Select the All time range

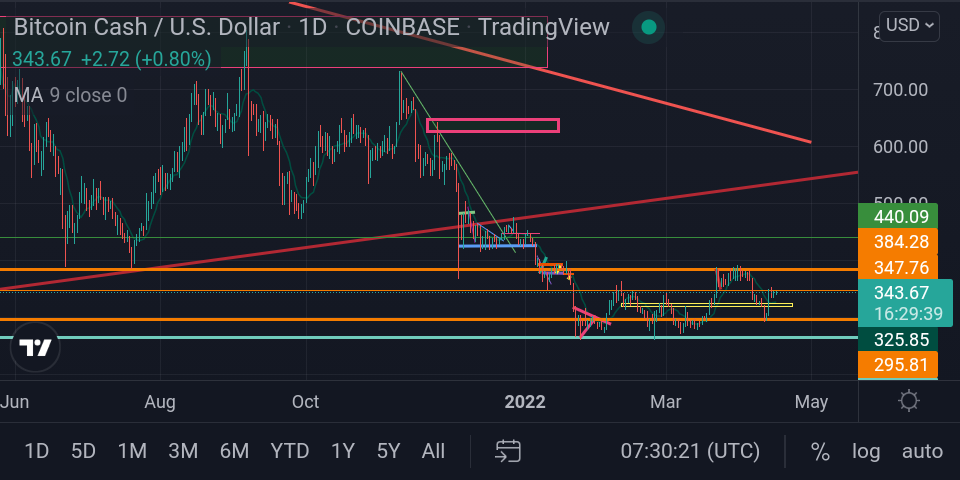[x=433, y=451]
